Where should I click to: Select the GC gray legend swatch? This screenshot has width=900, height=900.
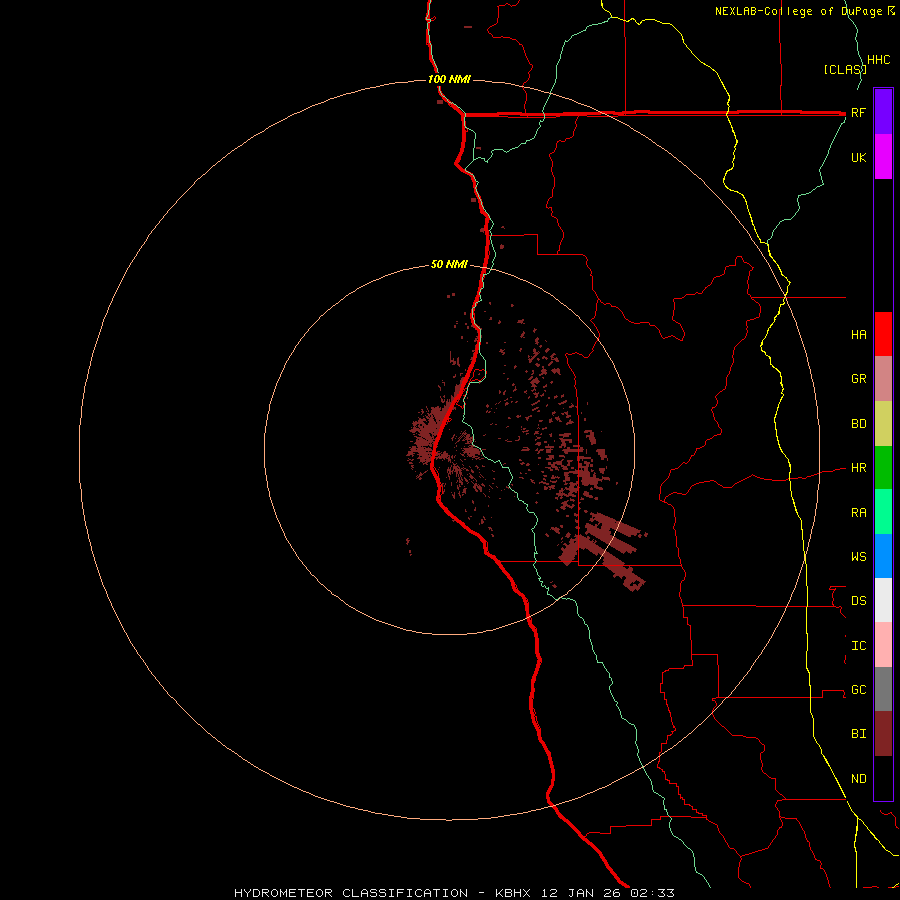pos(883,689)
